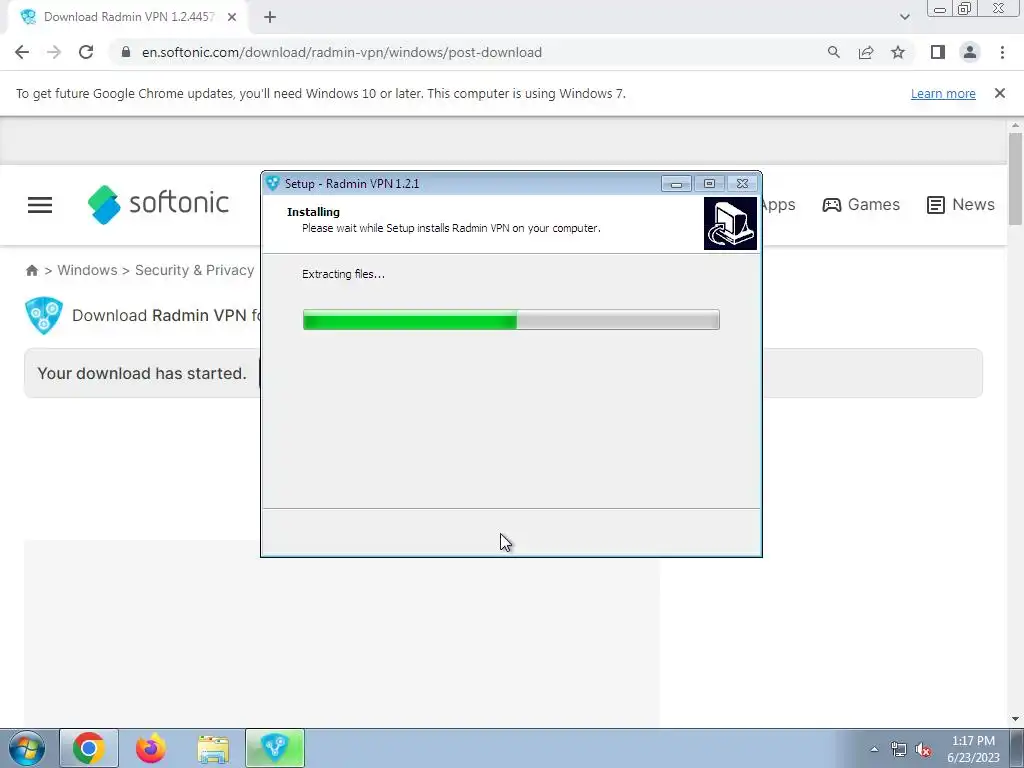
Task: Click the lock icon in address bar
Action: click(126, 52)
